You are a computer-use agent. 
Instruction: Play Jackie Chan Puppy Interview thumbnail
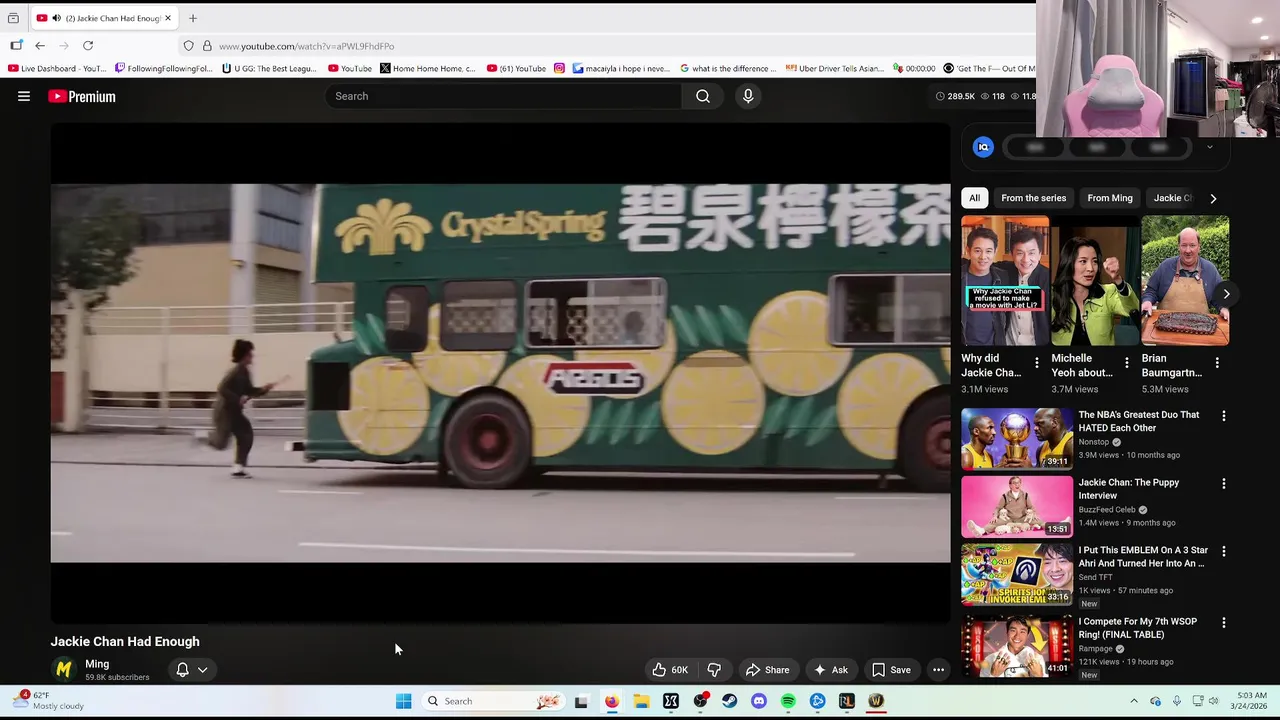(1017, 506)
